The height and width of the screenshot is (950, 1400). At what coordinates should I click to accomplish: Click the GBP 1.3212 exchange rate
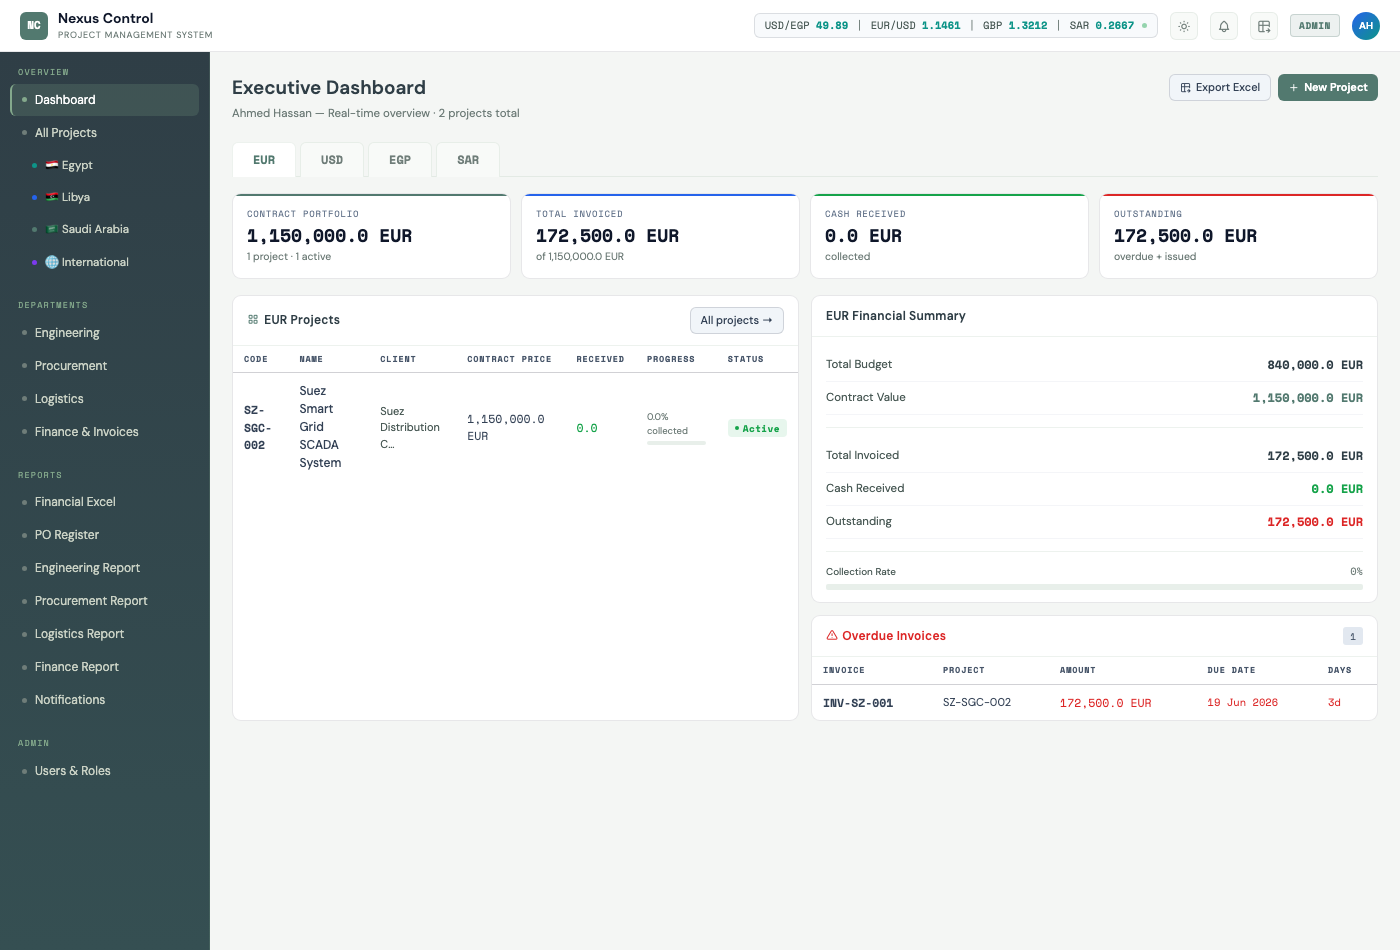pyautogui.click(x=1015, y=26)
